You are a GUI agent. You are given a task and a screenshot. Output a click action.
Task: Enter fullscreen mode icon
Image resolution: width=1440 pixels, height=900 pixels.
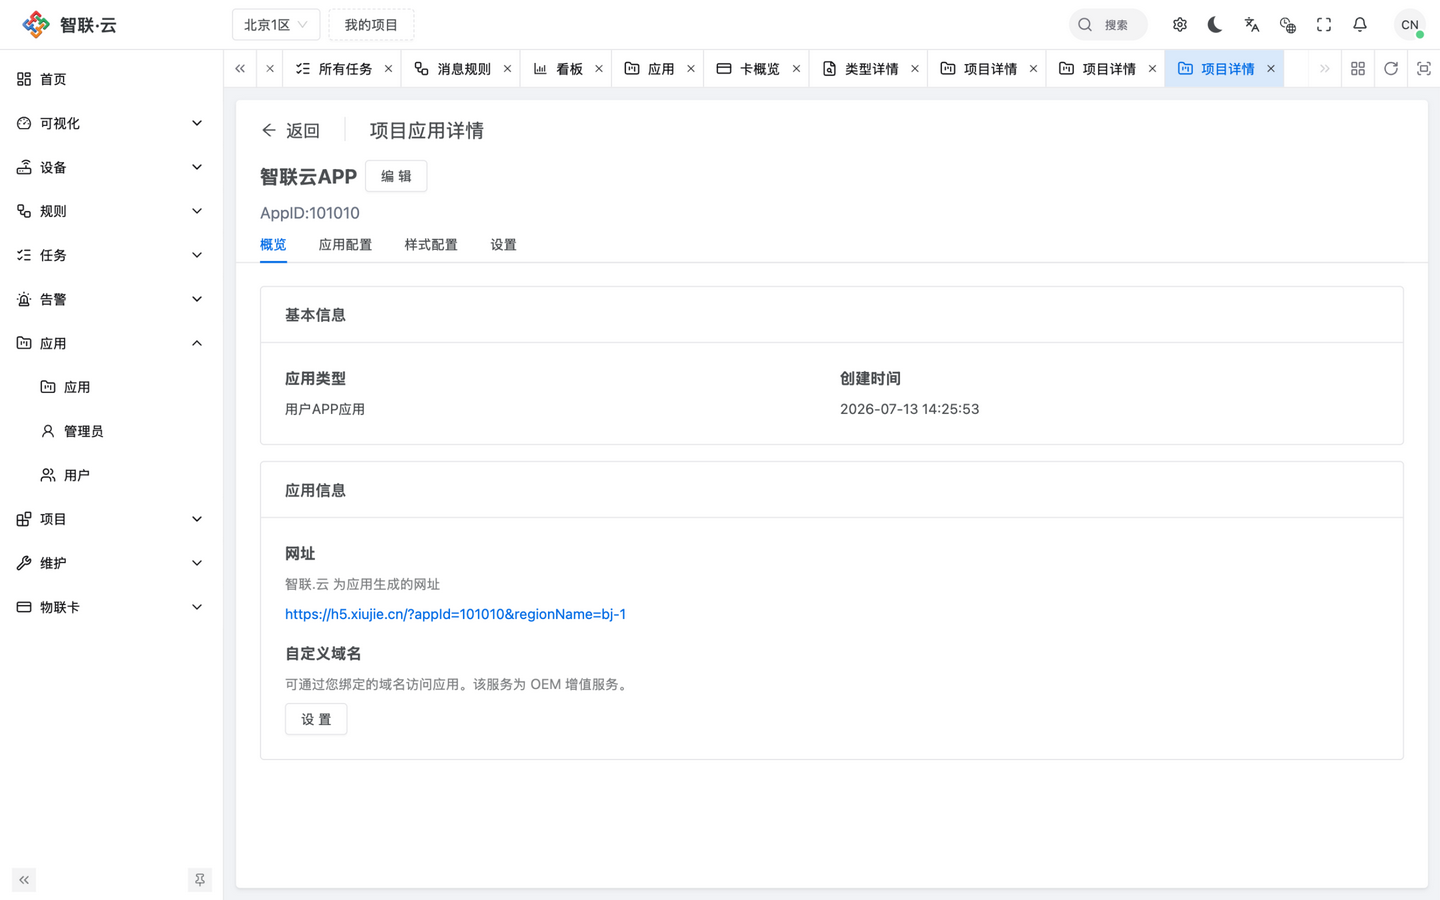point(1324,25)
